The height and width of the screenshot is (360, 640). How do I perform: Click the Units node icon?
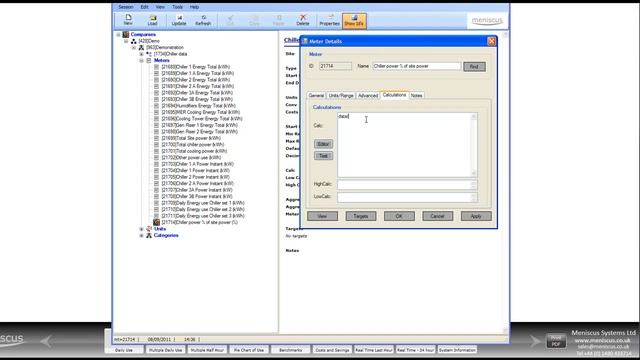149,229
